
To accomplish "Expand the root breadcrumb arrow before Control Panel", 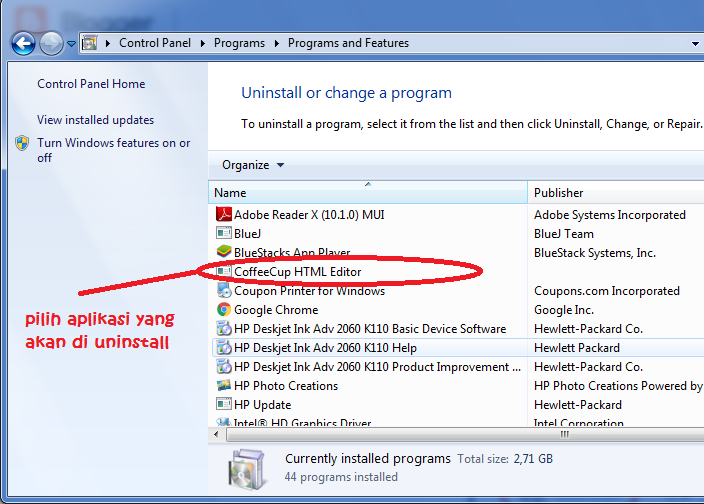I will pos(108,43).
